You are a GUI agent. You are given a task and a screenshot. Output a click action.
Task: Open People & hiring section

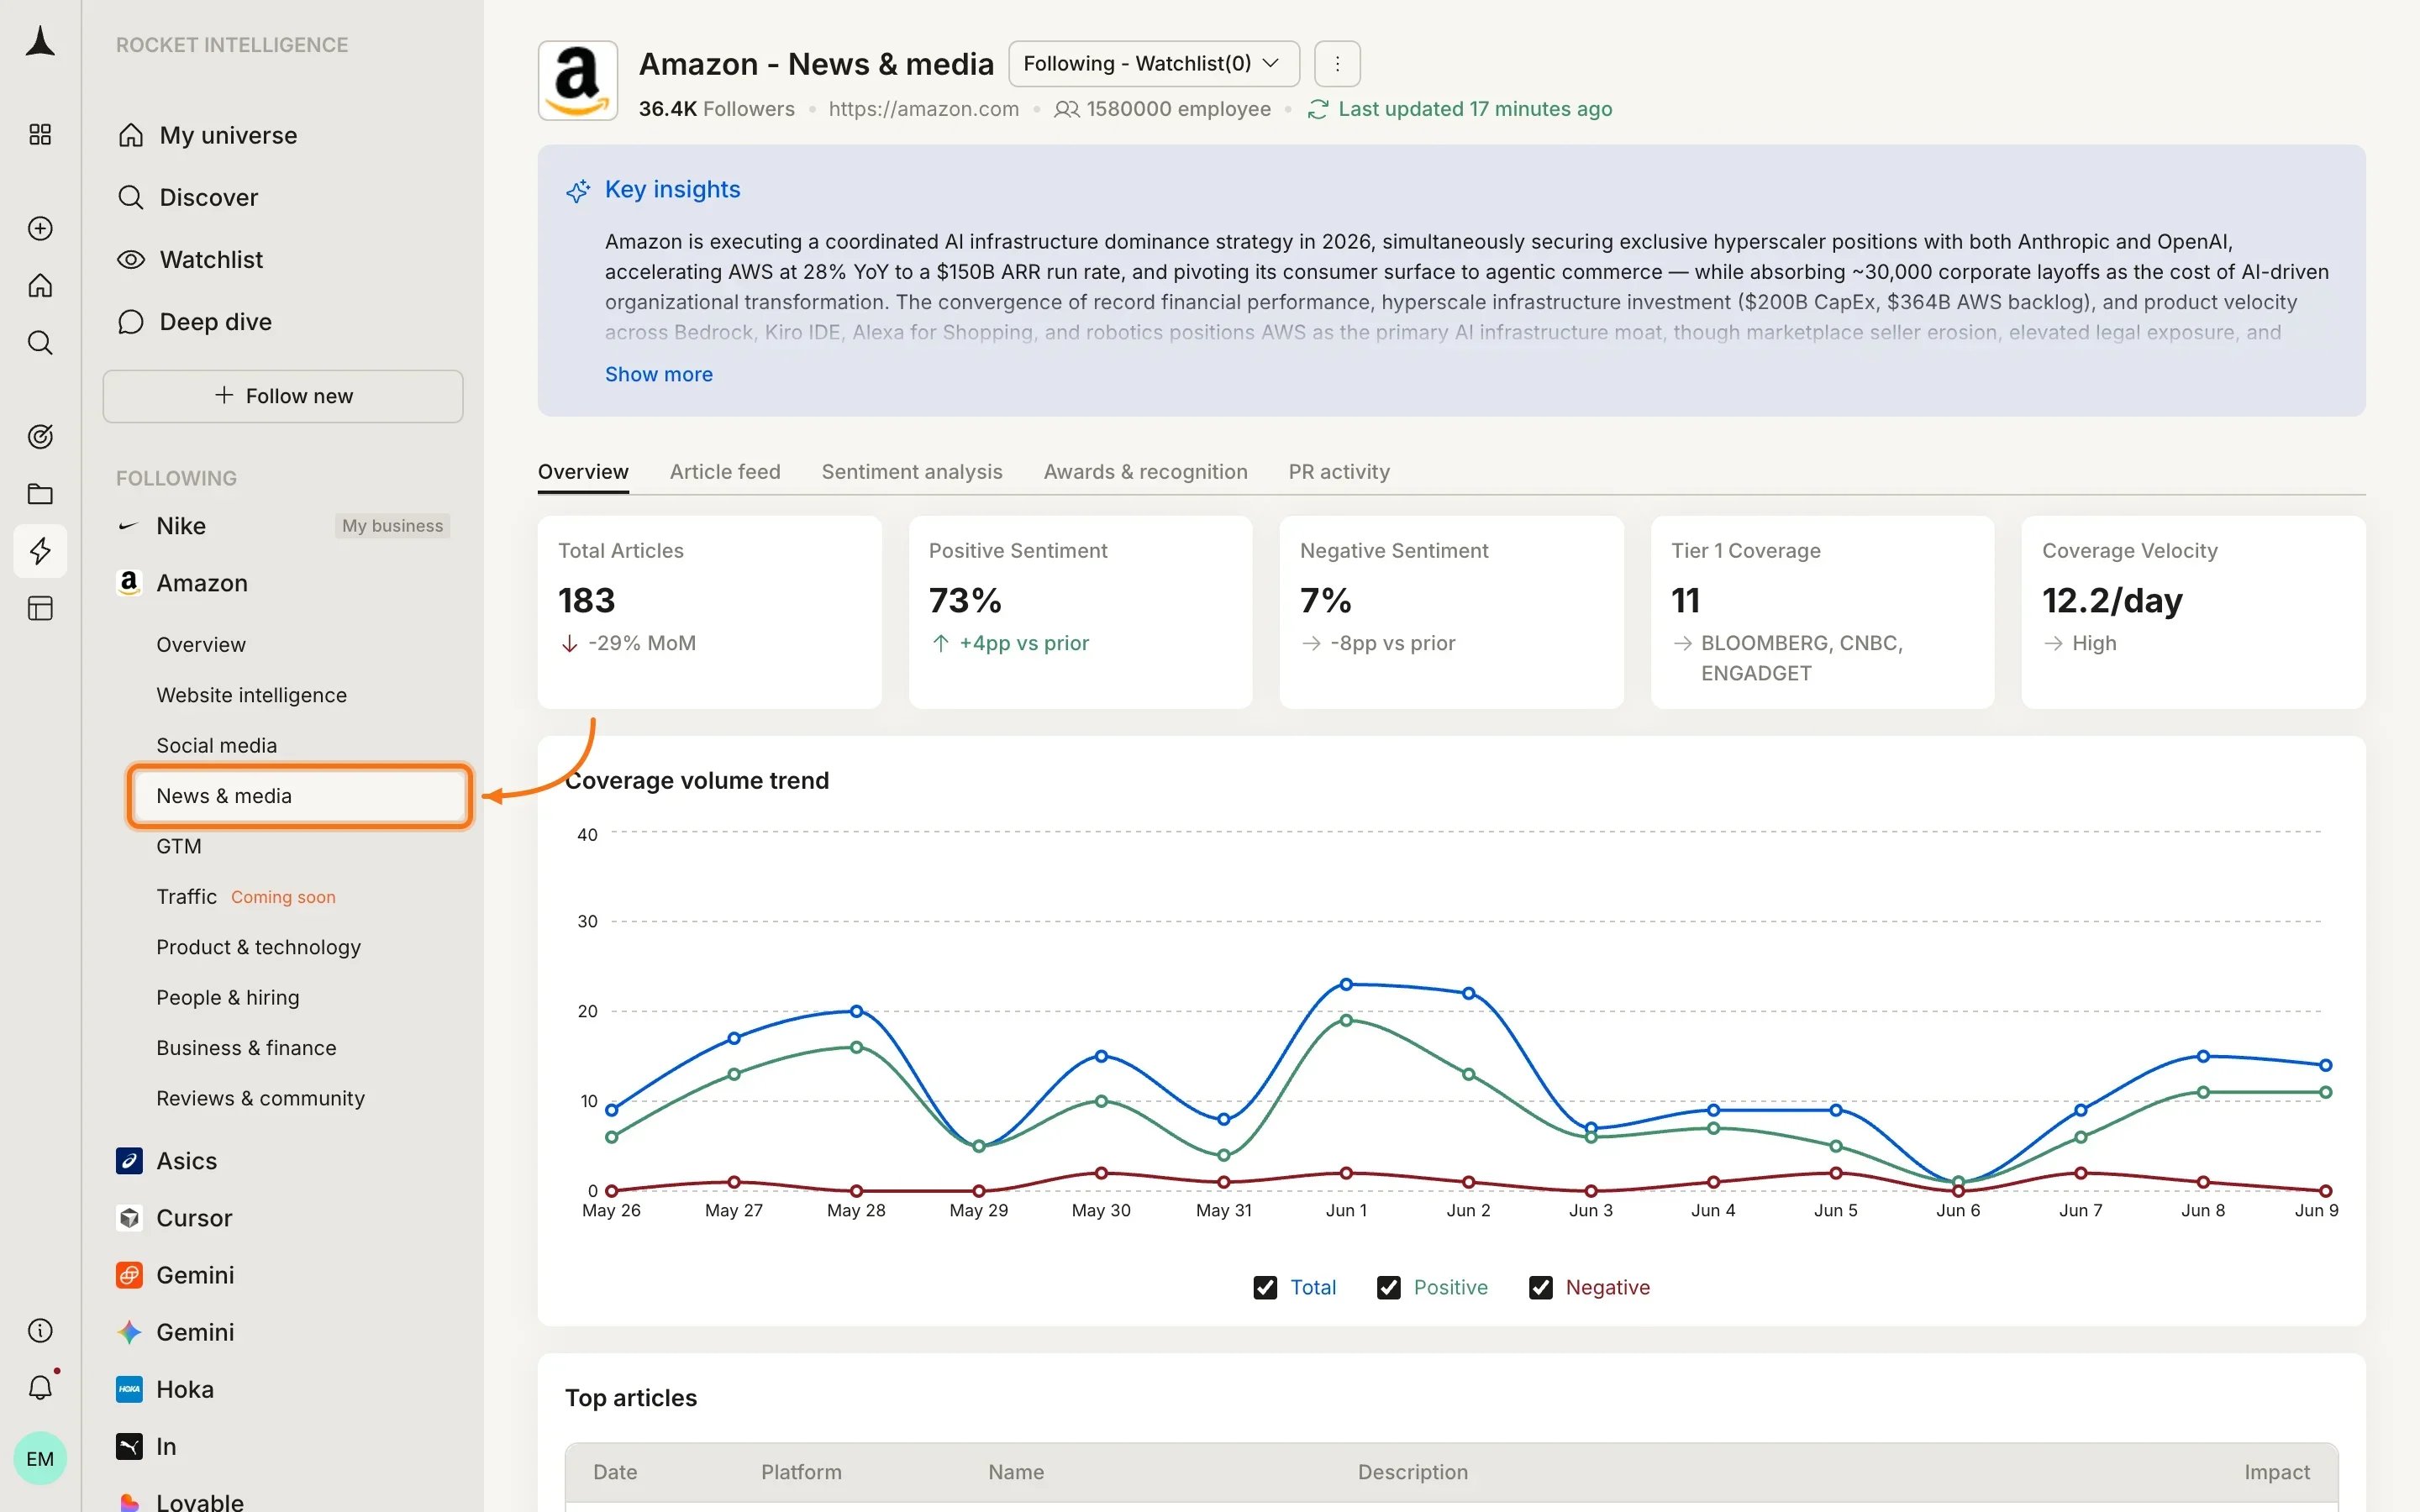click(228, 998)
